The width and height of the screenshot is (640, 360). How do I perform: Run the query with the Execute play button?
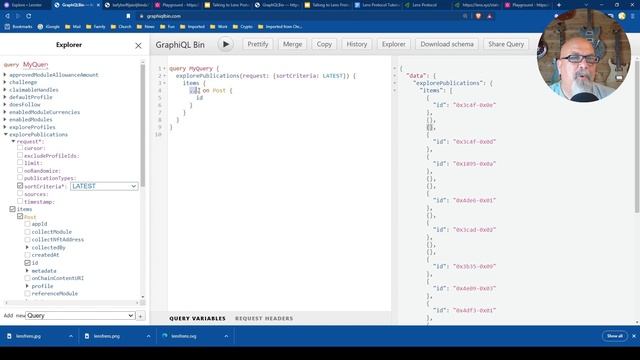[226, 44]
